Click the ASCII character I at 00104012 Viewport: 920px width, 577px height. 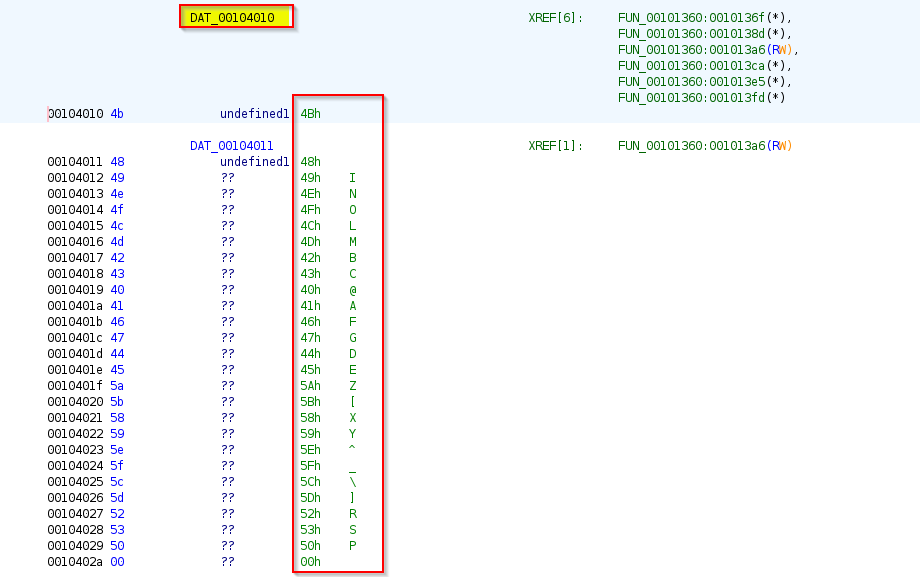(353, 178)
